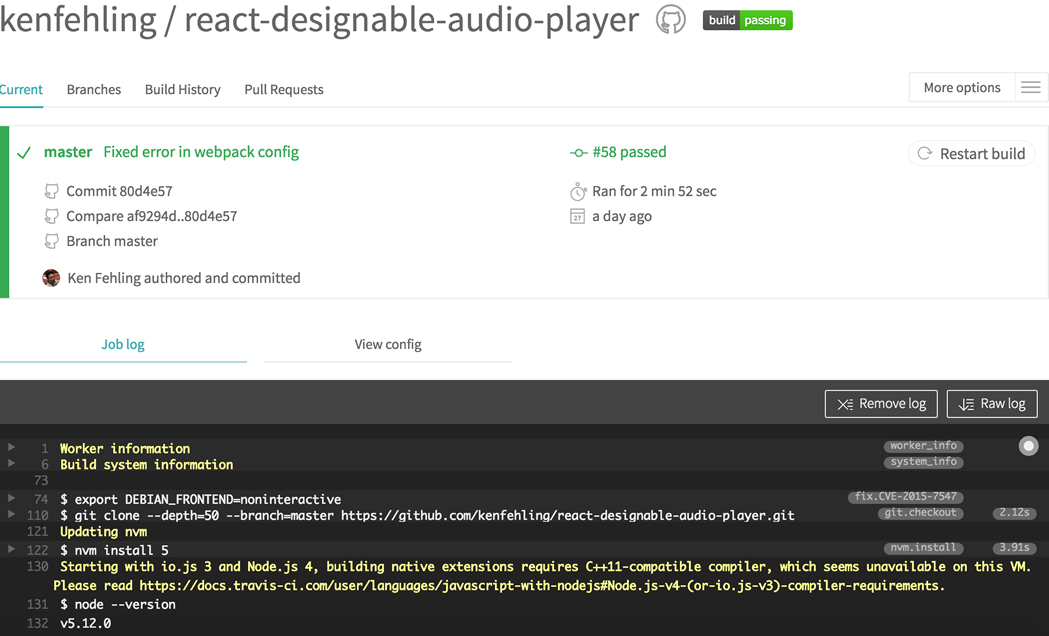Screen dimensions: 1049x636
Task: Switch to the Build History tab
Action: pyautogui.click(x=182, y=89)
